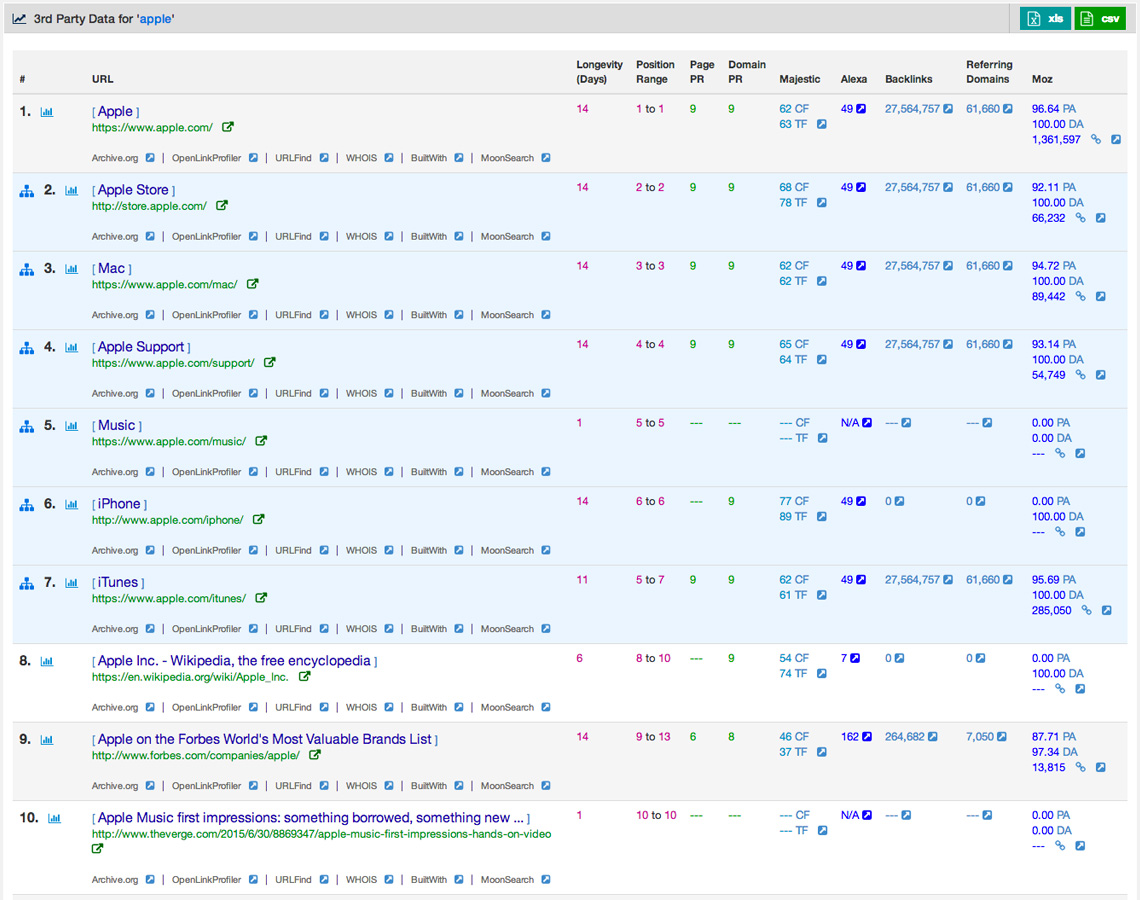The image size is (1140, 900).
Task: Click the Backlinks column header
Action: pos(908,79)
